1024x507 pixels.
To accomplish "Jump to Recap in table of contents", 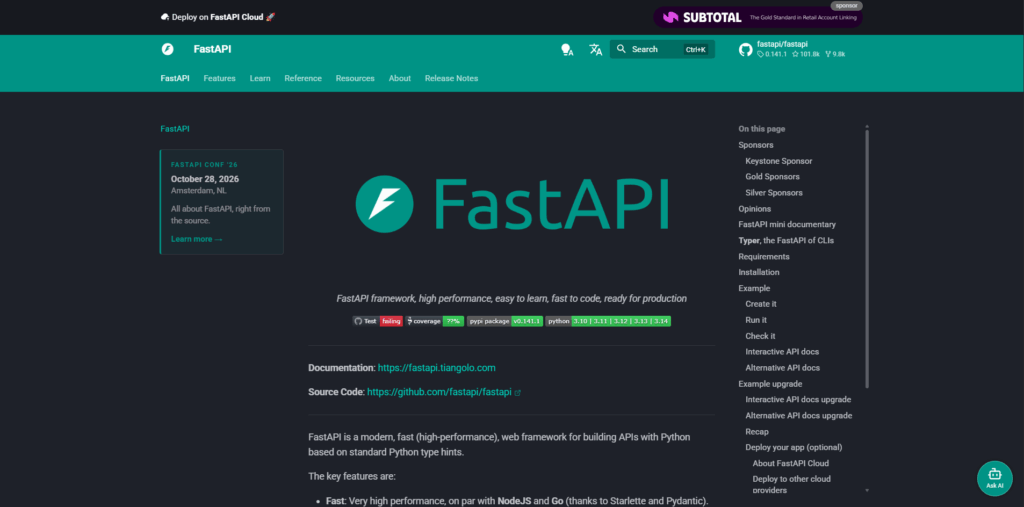I will 757,432.
